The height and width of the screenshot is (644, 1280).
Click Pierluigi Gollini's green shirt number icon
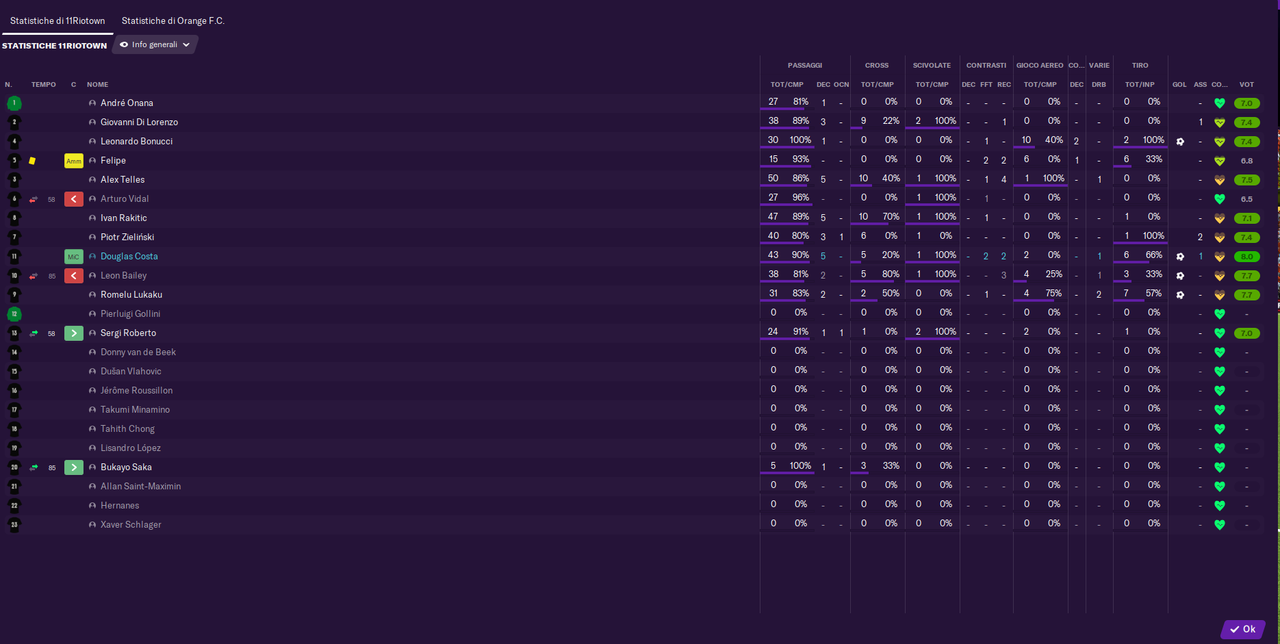[14, 314]
